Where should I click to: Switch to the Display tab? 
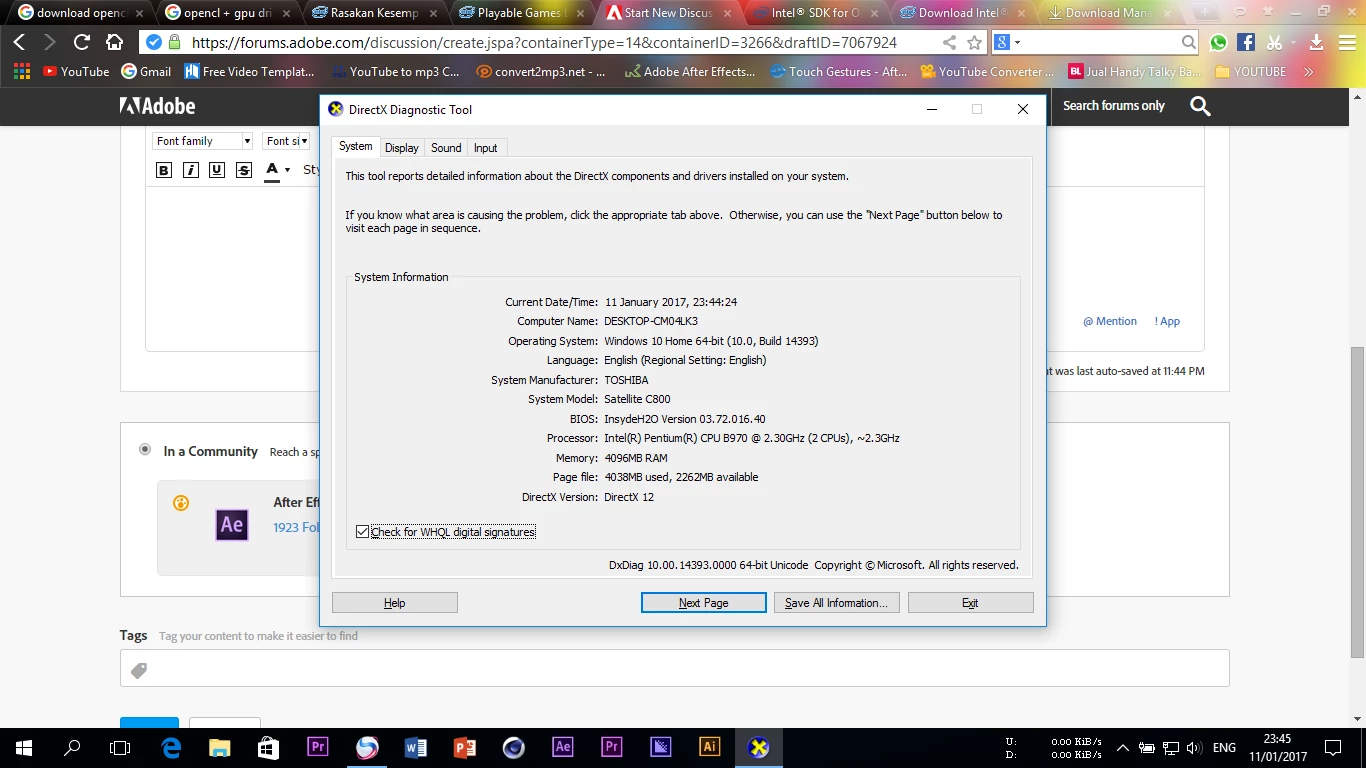pyautogui.click(x=402, y=148)
